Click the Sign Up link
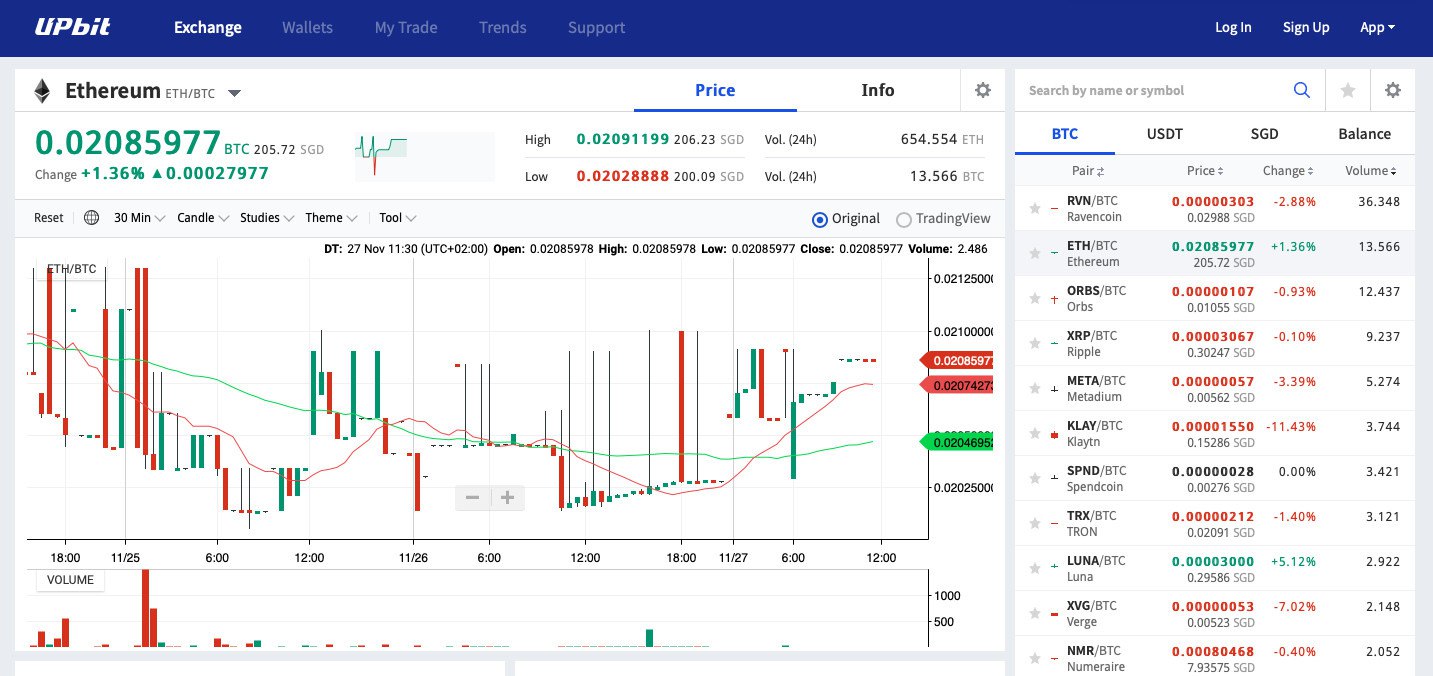Image resolution: width=1433 pixels, height=676 pixels. [1306, 27]
